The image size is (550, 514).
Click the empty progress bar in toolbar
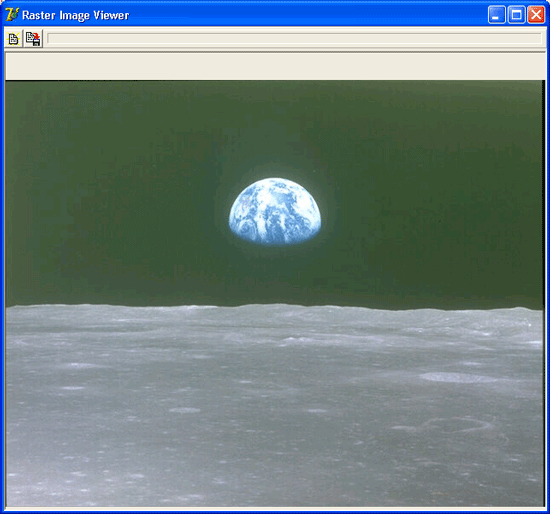pyautogui.click(x=294, y=39)
